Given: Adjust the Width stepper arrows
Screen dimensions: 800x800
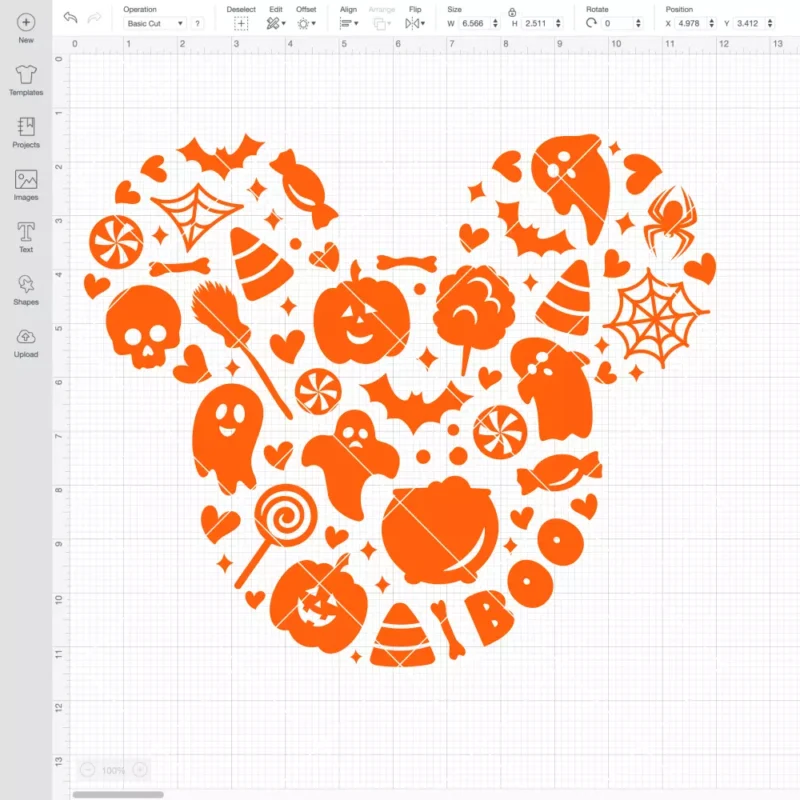Looking at the screenshot, I should (495, 23).
